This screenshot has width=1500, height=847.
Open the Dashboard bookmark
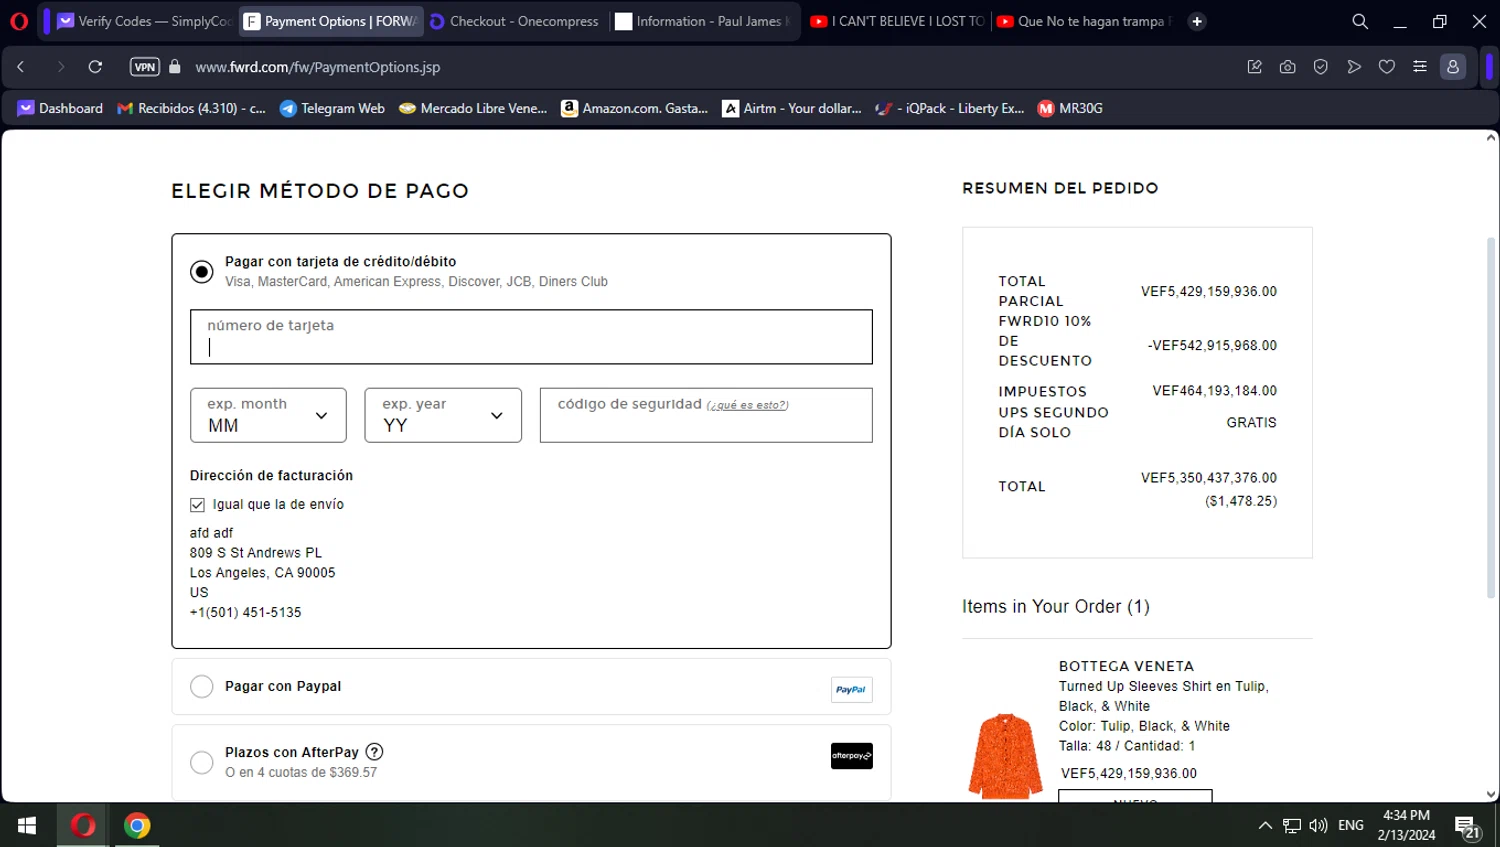click(x=60, y=108)
